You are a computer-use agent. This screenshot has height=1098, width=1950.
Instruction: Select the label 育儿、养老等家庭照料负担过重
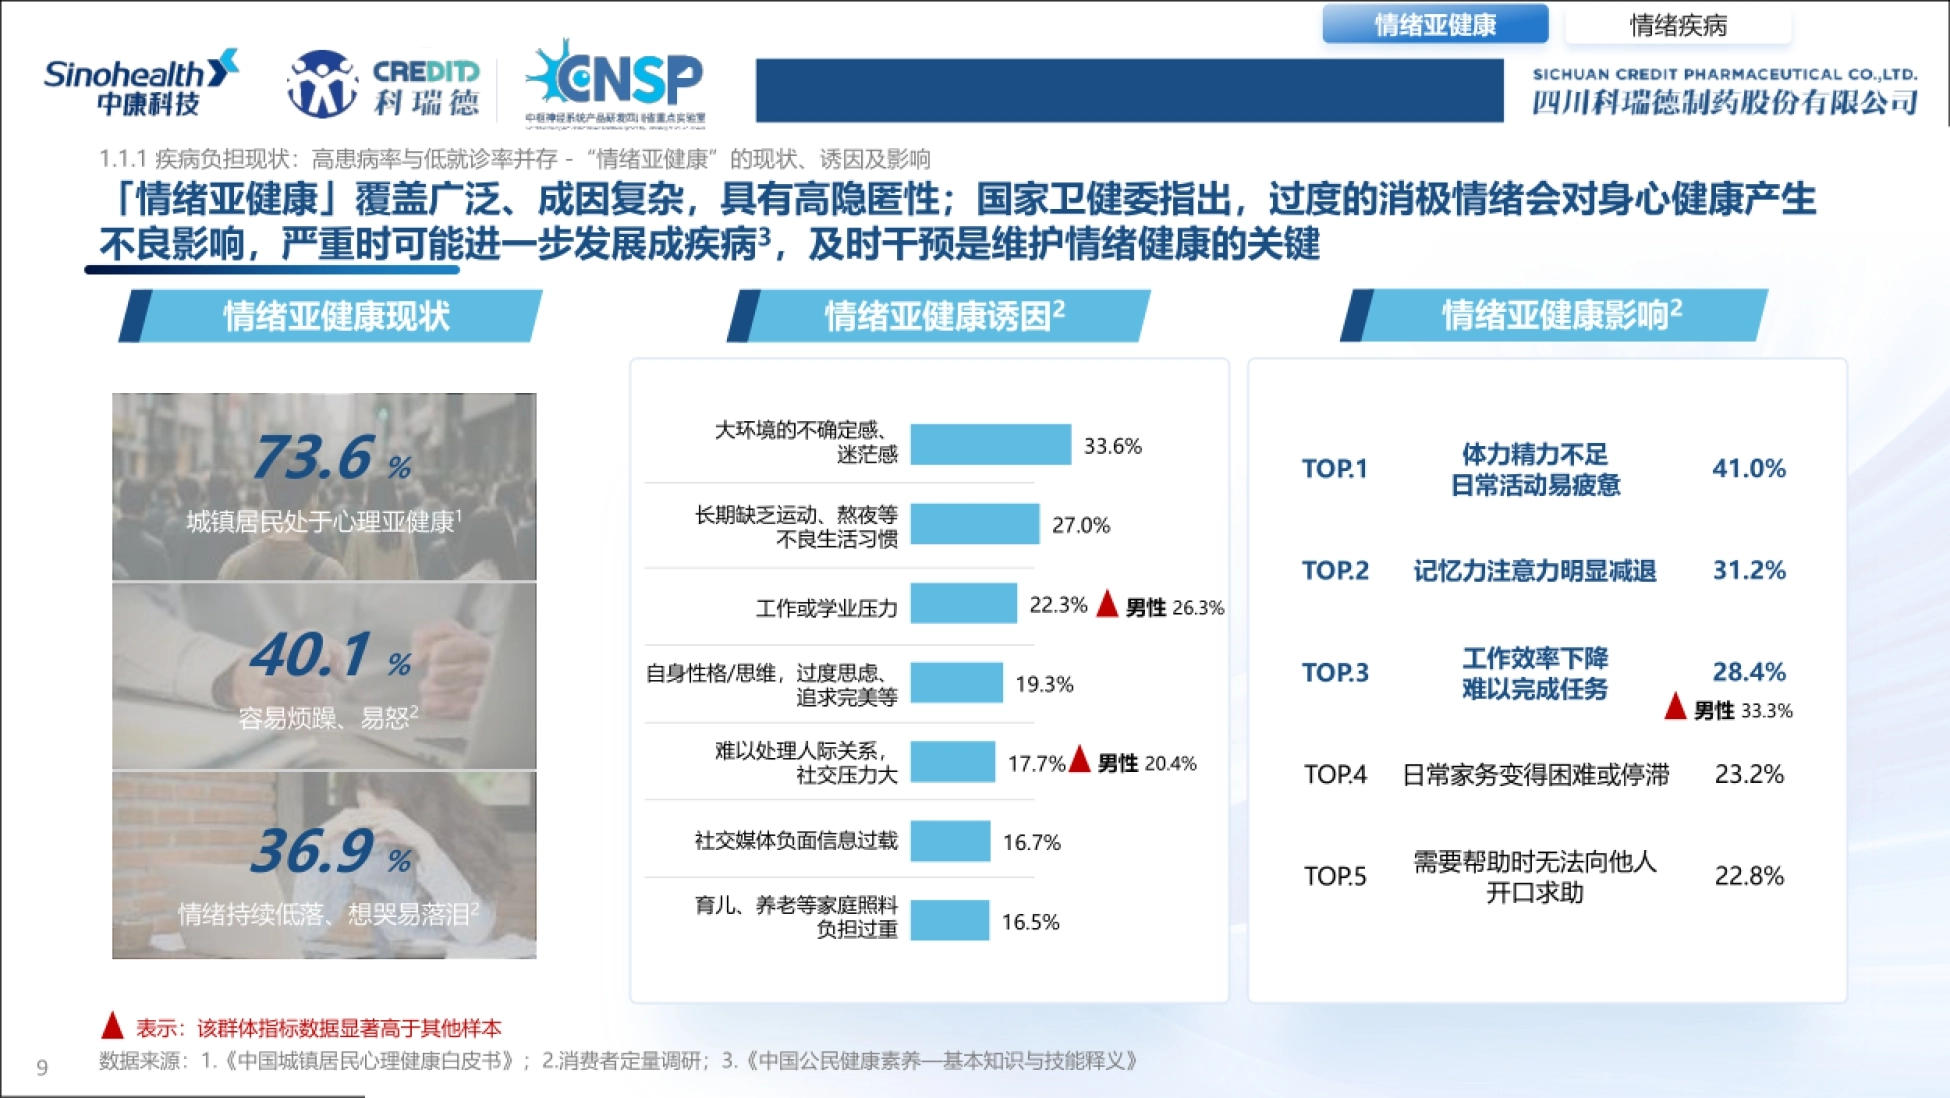pyautogui.click(x=796, y=917)
